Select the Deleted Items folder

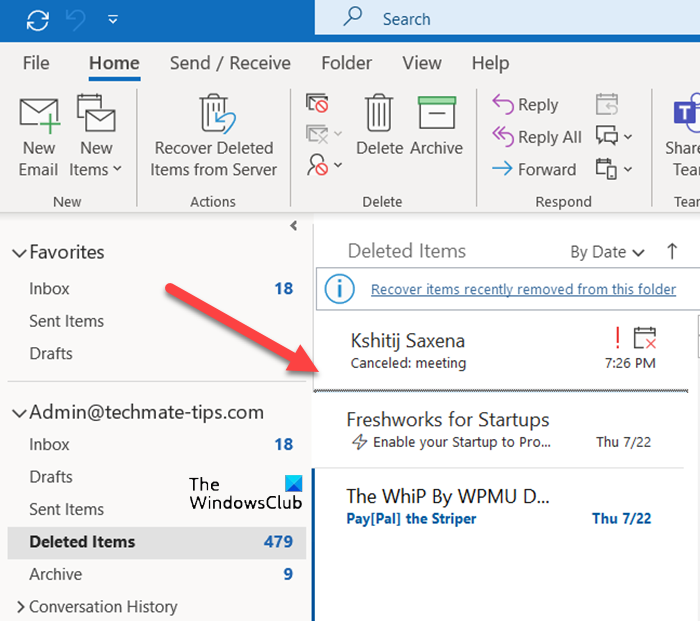(x=82, y=542)
